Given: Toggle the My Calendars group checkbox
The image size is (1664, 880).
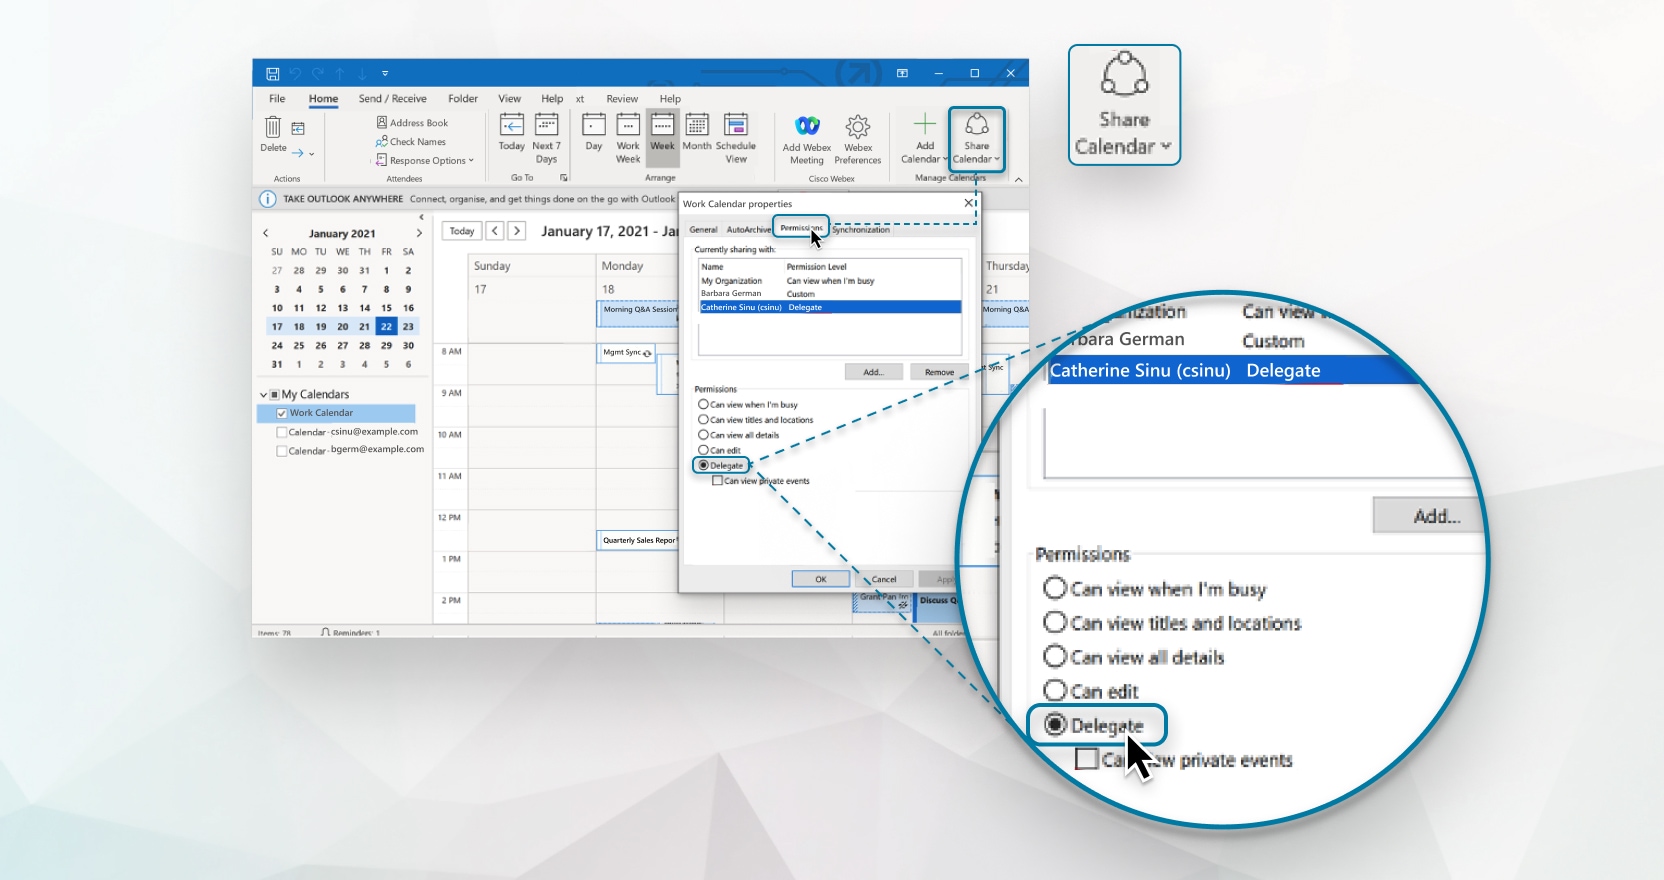Looking at the screenshot, I should click(x=275, y=395).
